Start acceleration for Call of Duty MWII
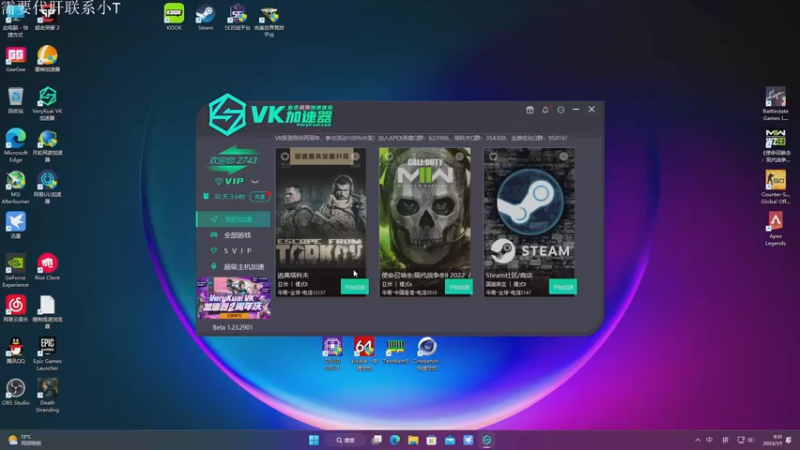Screen dimensions: 800x450 pyautogui.click(x=459, y=287)
